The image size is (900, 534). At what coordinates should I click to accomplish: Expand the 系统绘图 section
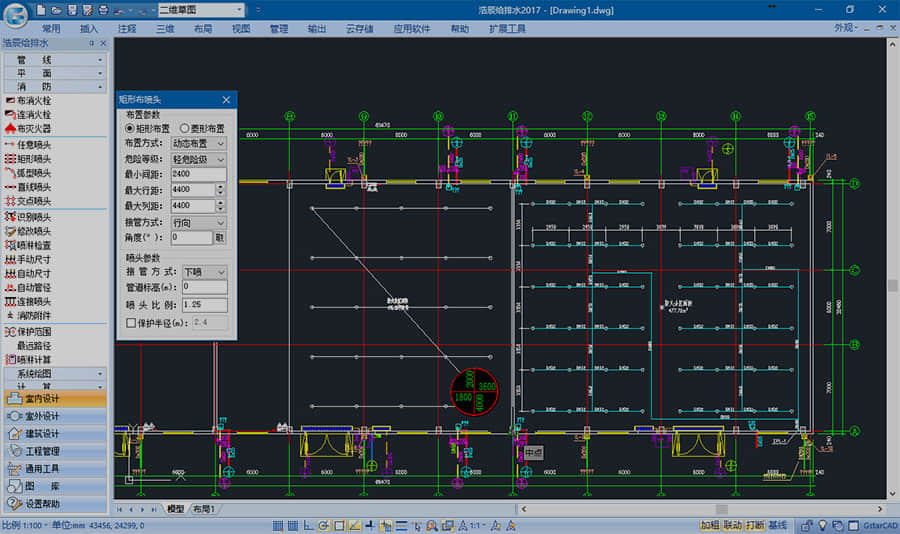tap(54, 373)
